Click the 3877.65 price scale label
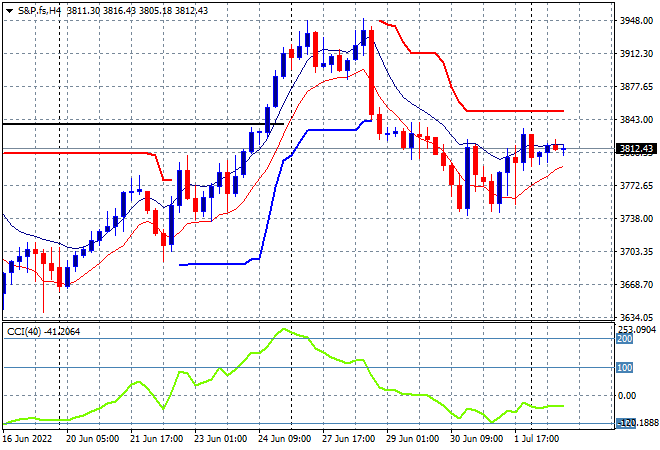This screenshot has width=660, height=450. (636, 87)
